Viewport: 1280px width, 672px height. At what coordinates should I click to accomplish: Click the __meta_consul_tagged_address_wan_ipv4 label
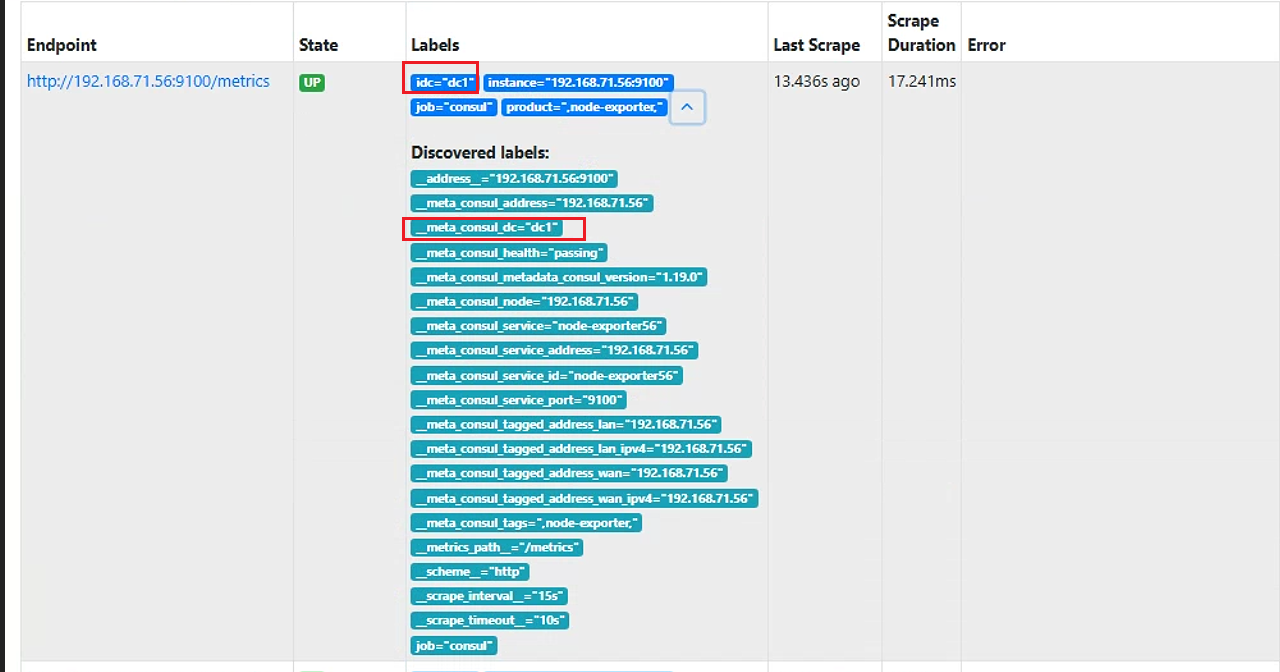point(584,498)
